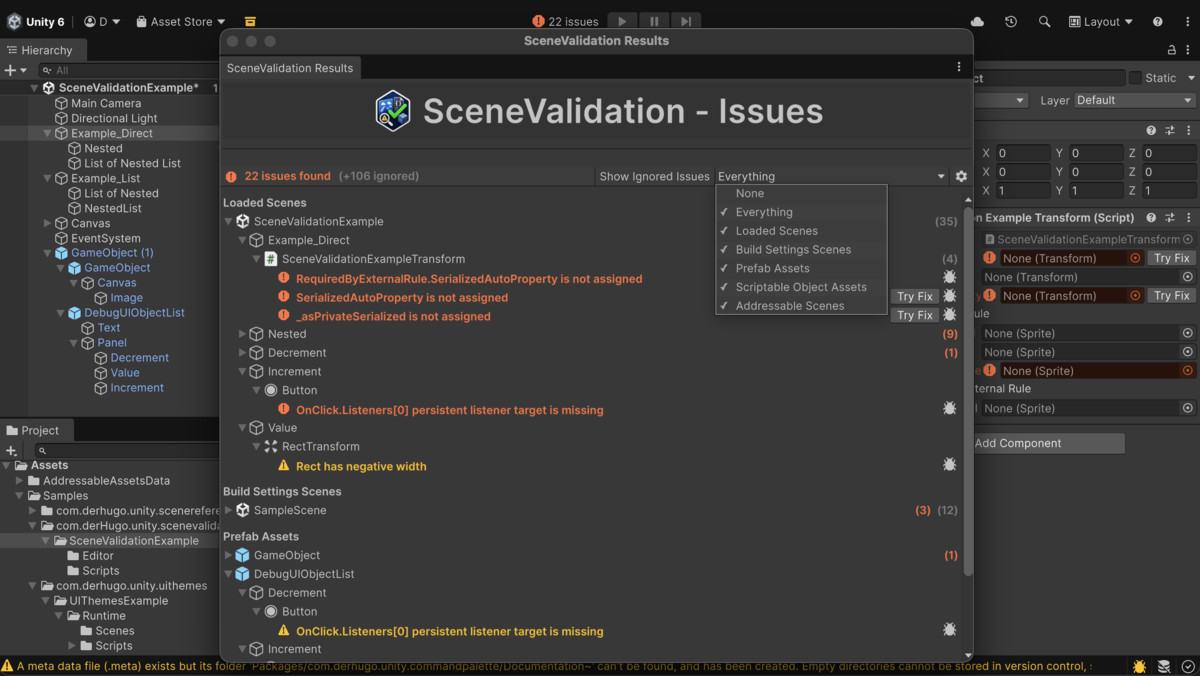Open the account D dropdown
The width and height of the screenshot is (1200, 676).
click(x=102, y=21)
